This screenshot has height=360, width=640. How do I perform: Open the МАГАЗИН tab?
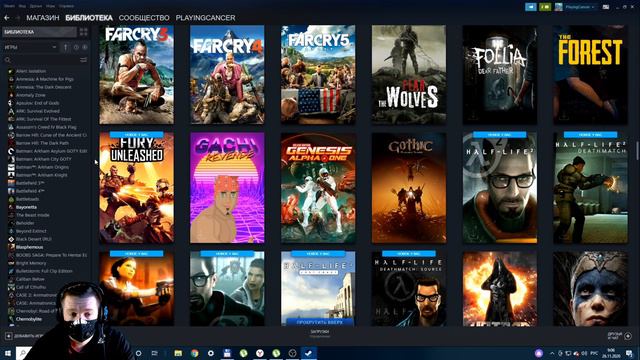tap(43, 18)
